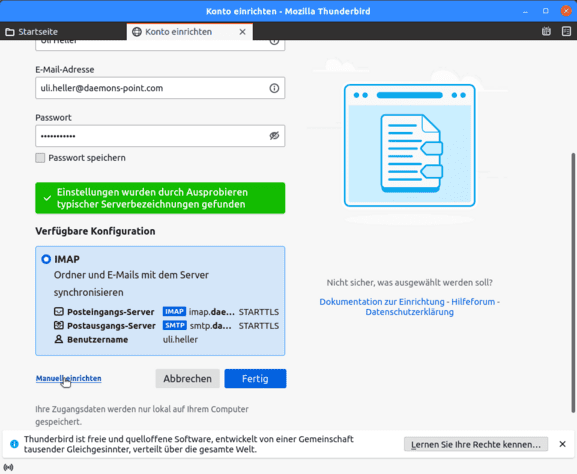Click the Verfügbare Konfiguration heading

(x=95, y=231)
